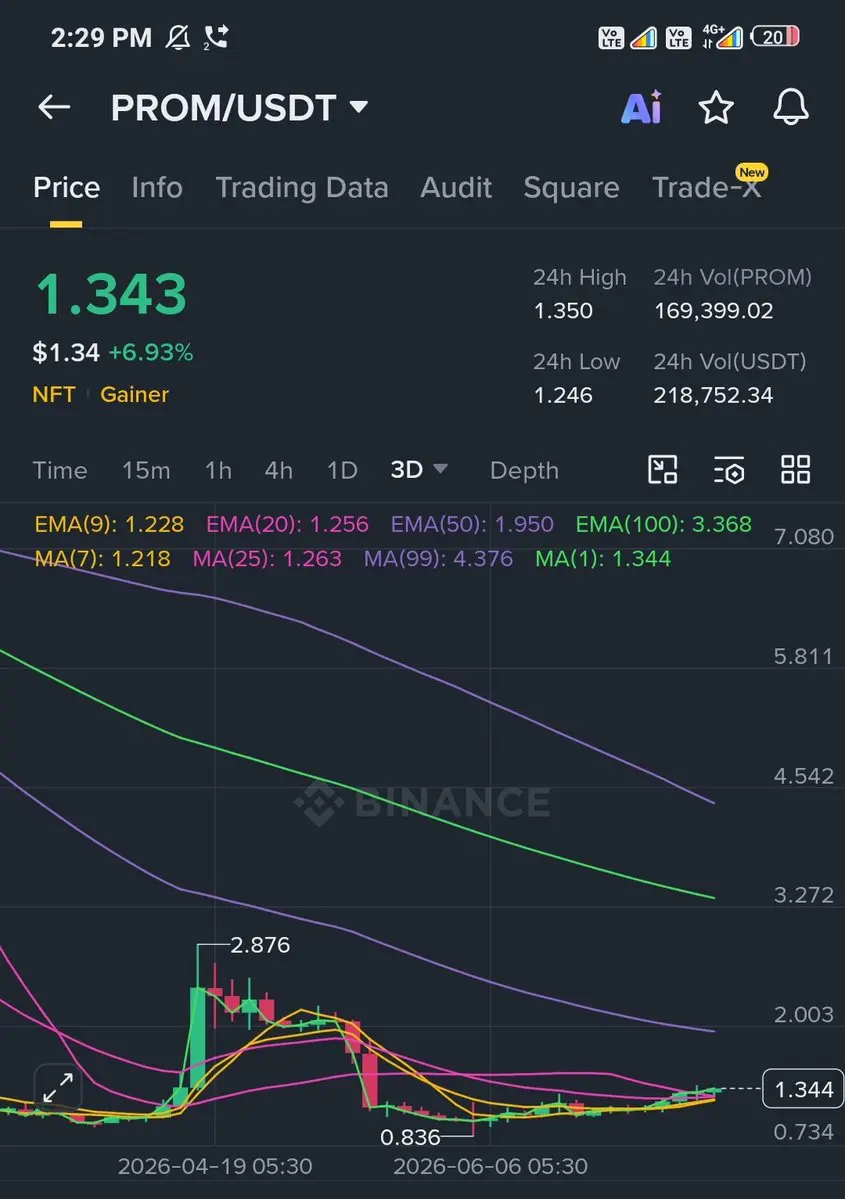Switch to the Info tab

coord(157,187)
